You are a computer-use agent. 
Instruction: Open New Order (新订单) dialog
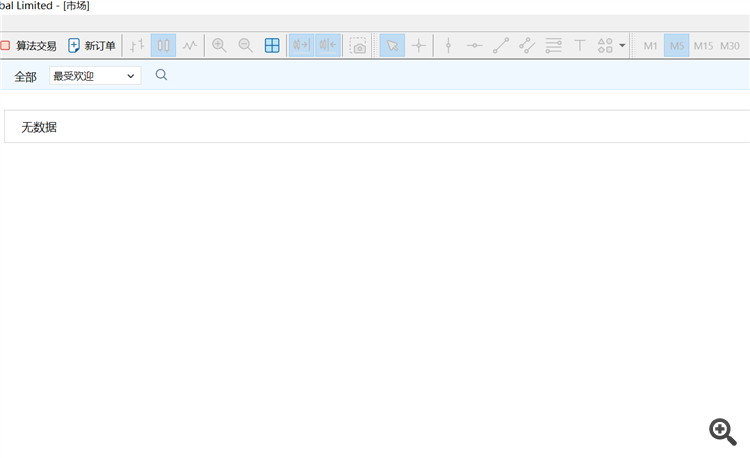click(92, 46)
